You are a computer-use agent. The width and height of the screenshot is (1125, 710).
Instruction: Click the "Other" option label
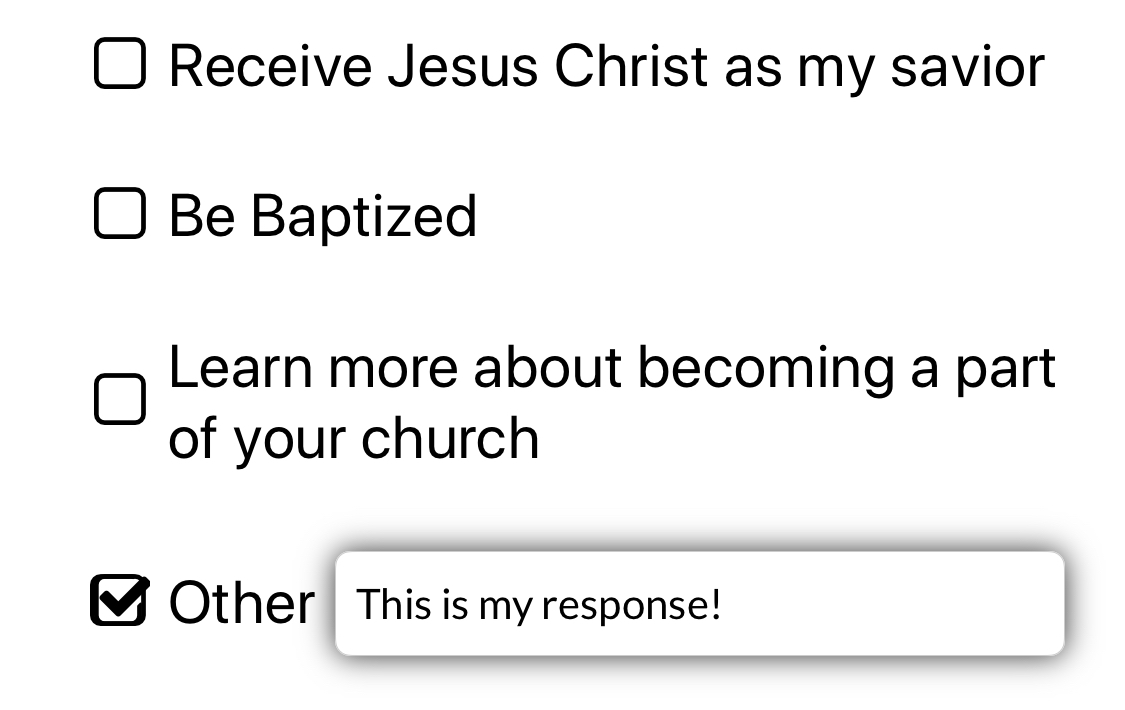coord(241,603)
